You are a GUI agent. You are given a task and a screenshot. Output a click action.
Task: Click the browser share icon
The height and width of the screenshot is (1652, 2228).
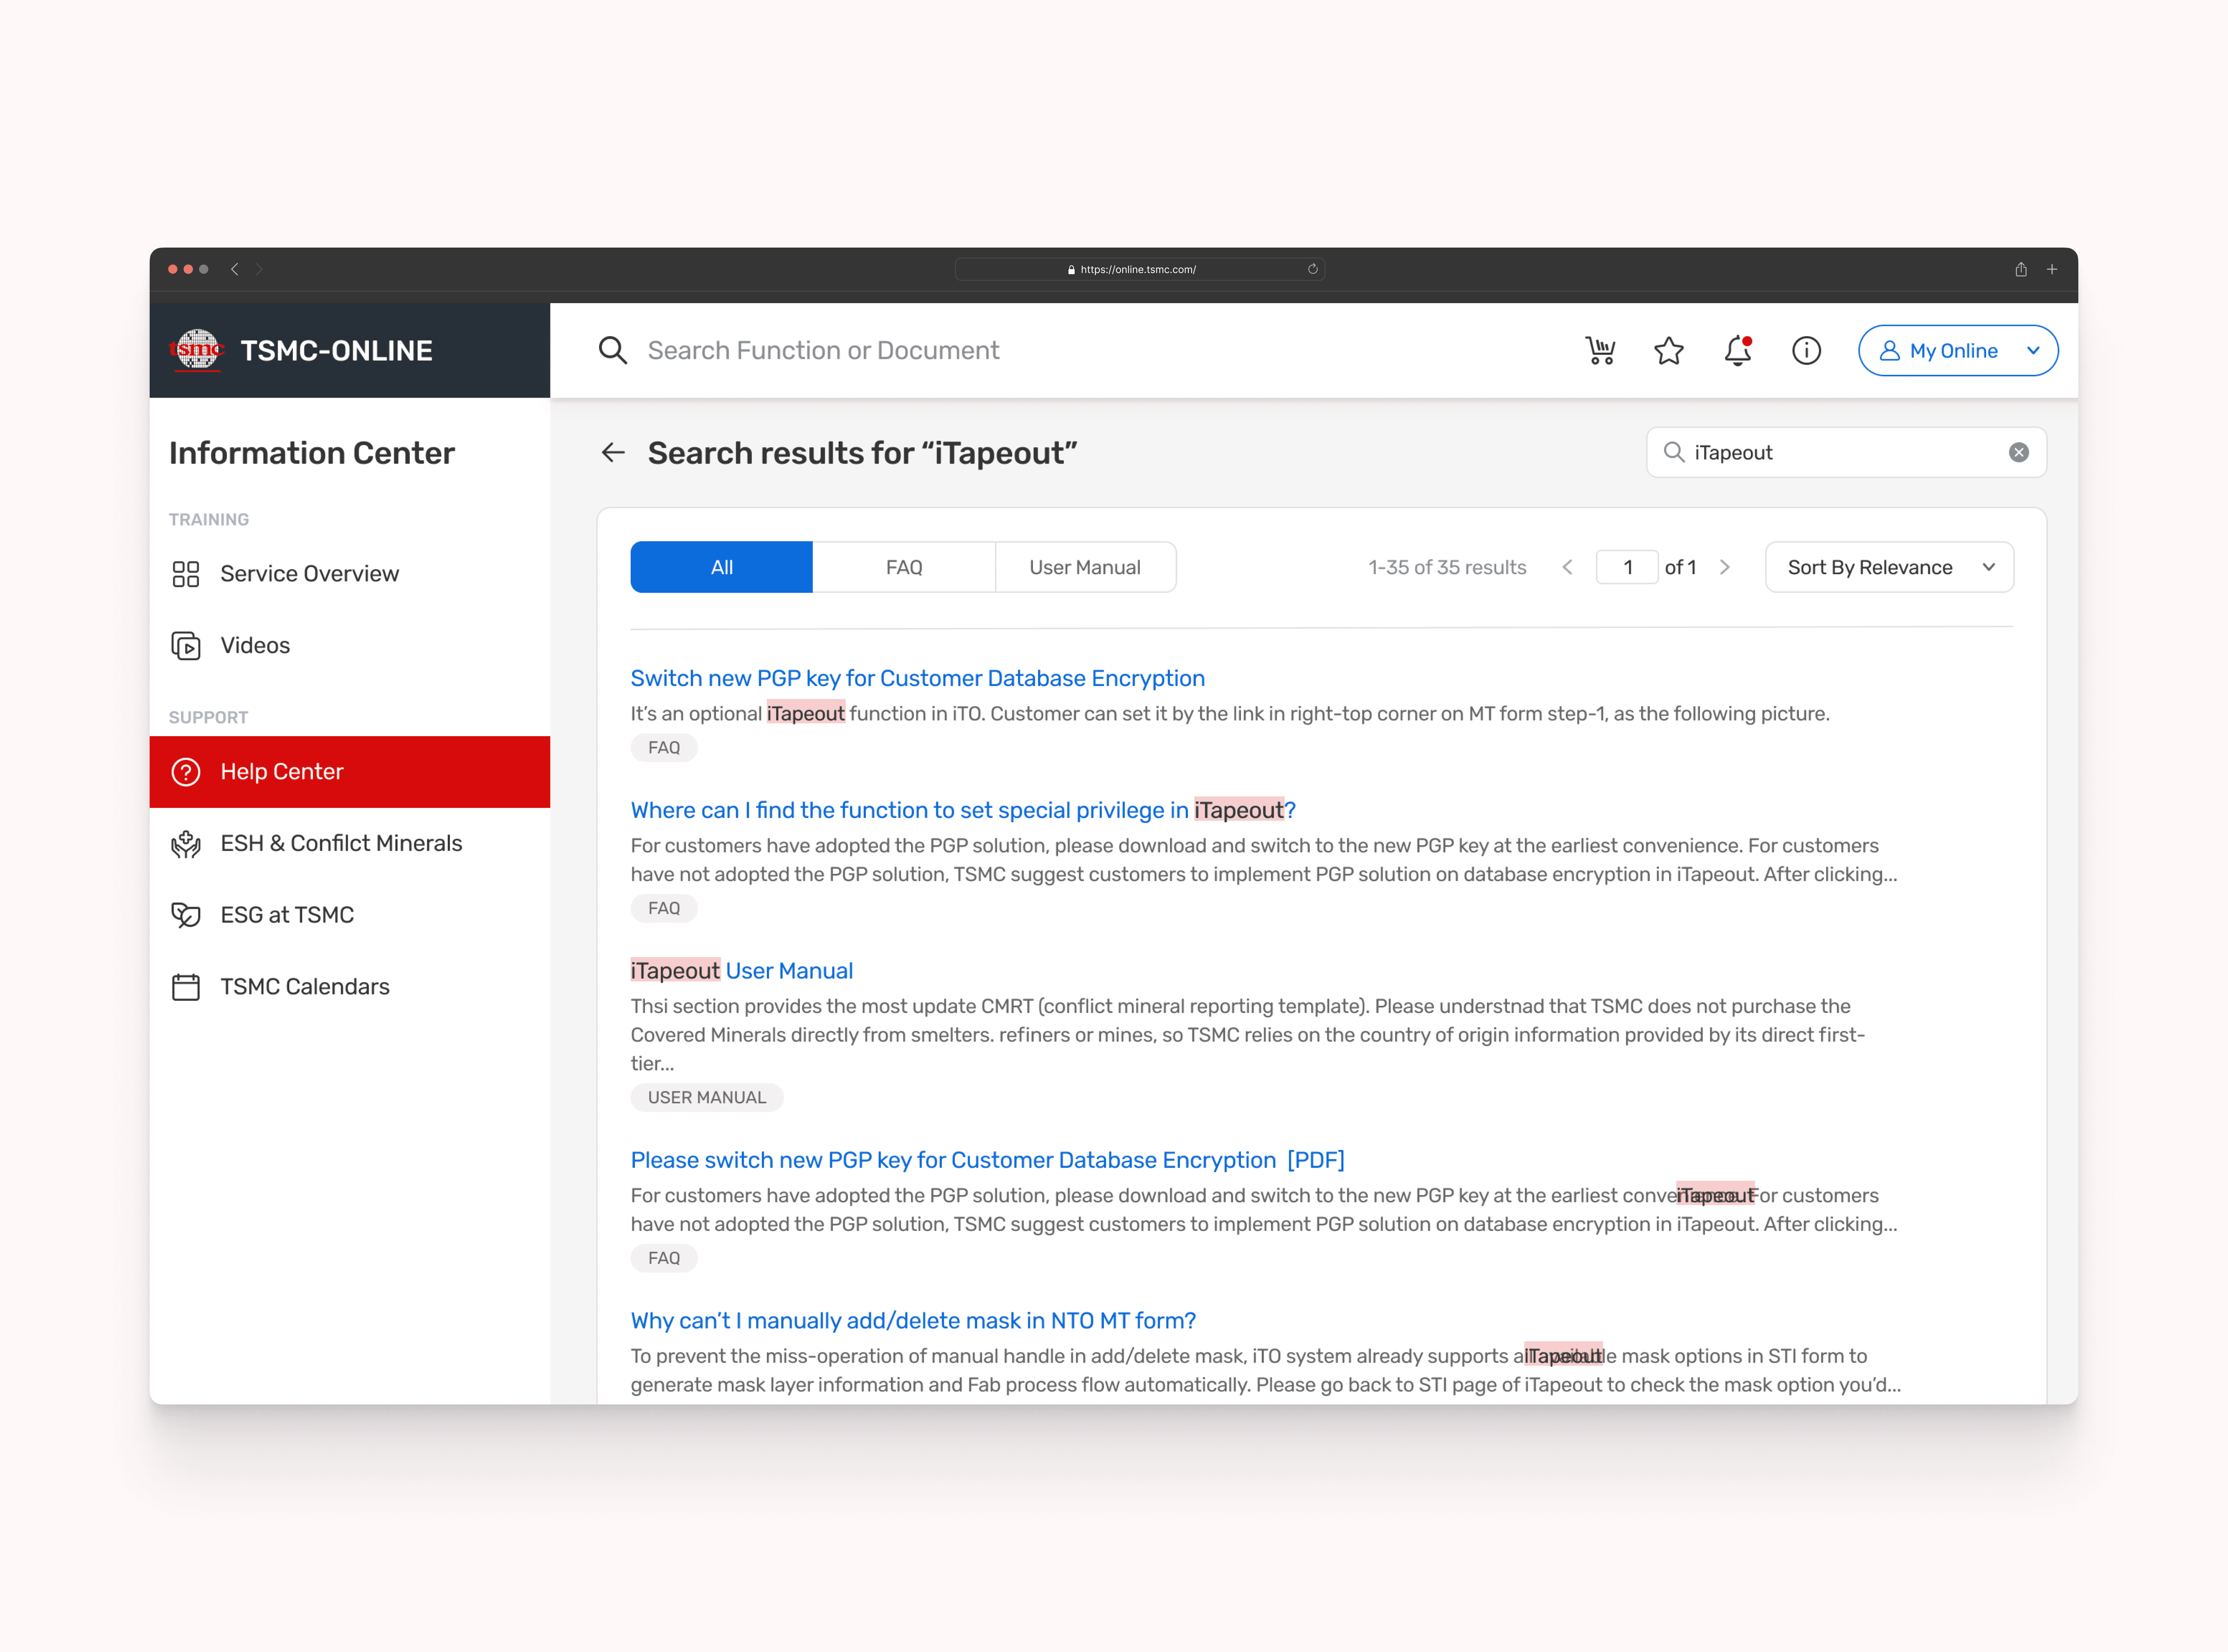pyautogui.click(x=2021, y=269)
